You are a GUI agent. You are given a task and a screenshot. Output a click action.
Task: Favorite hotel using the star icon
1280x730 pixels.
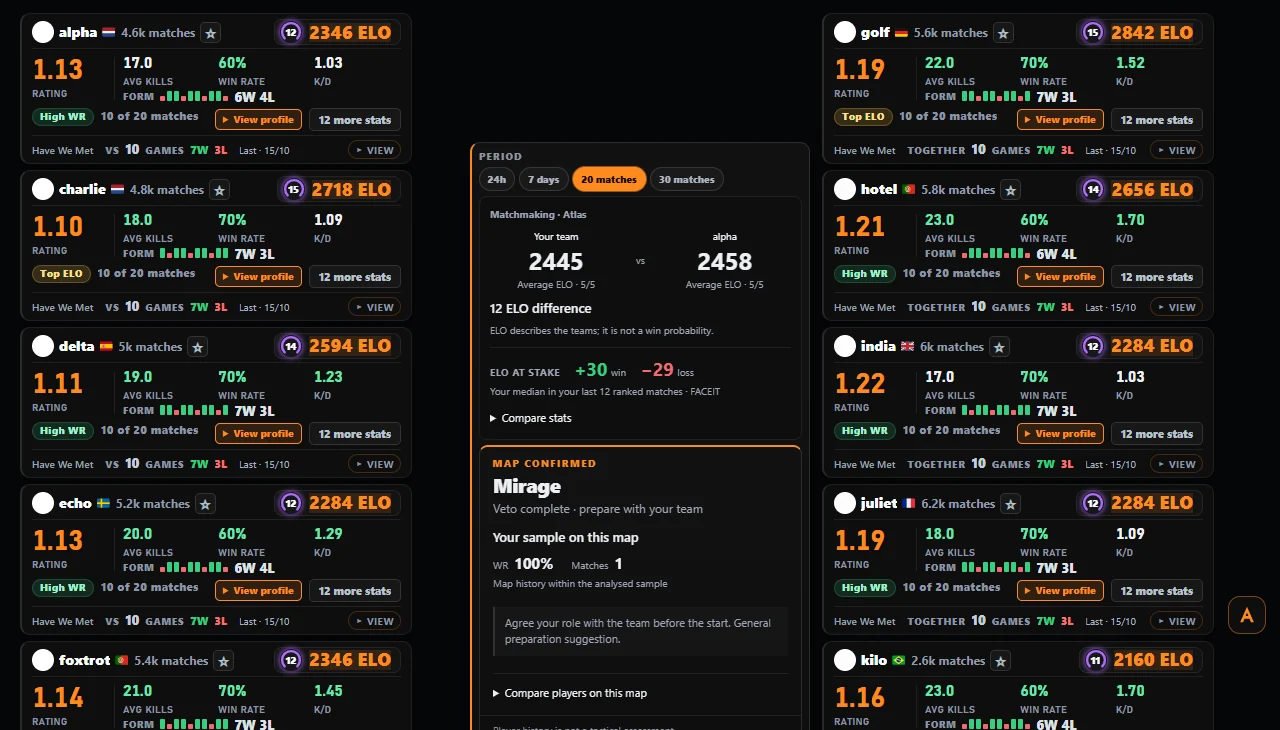pos(1011,190)
